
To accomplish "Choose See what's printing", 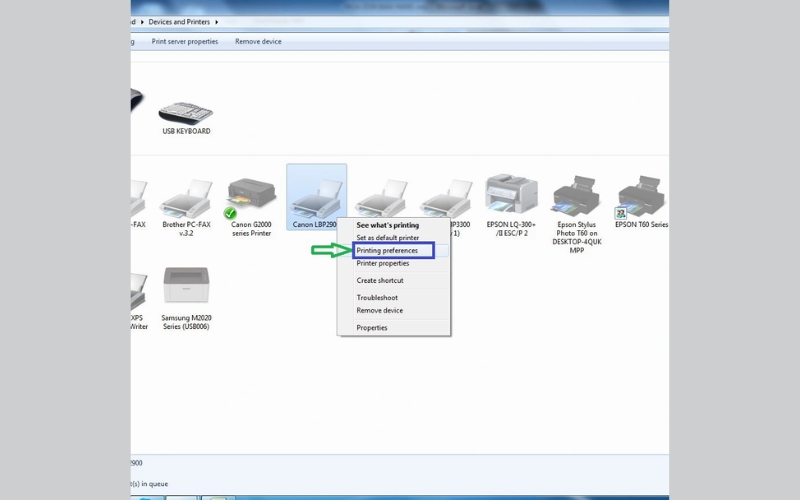I will click(388, 225).
